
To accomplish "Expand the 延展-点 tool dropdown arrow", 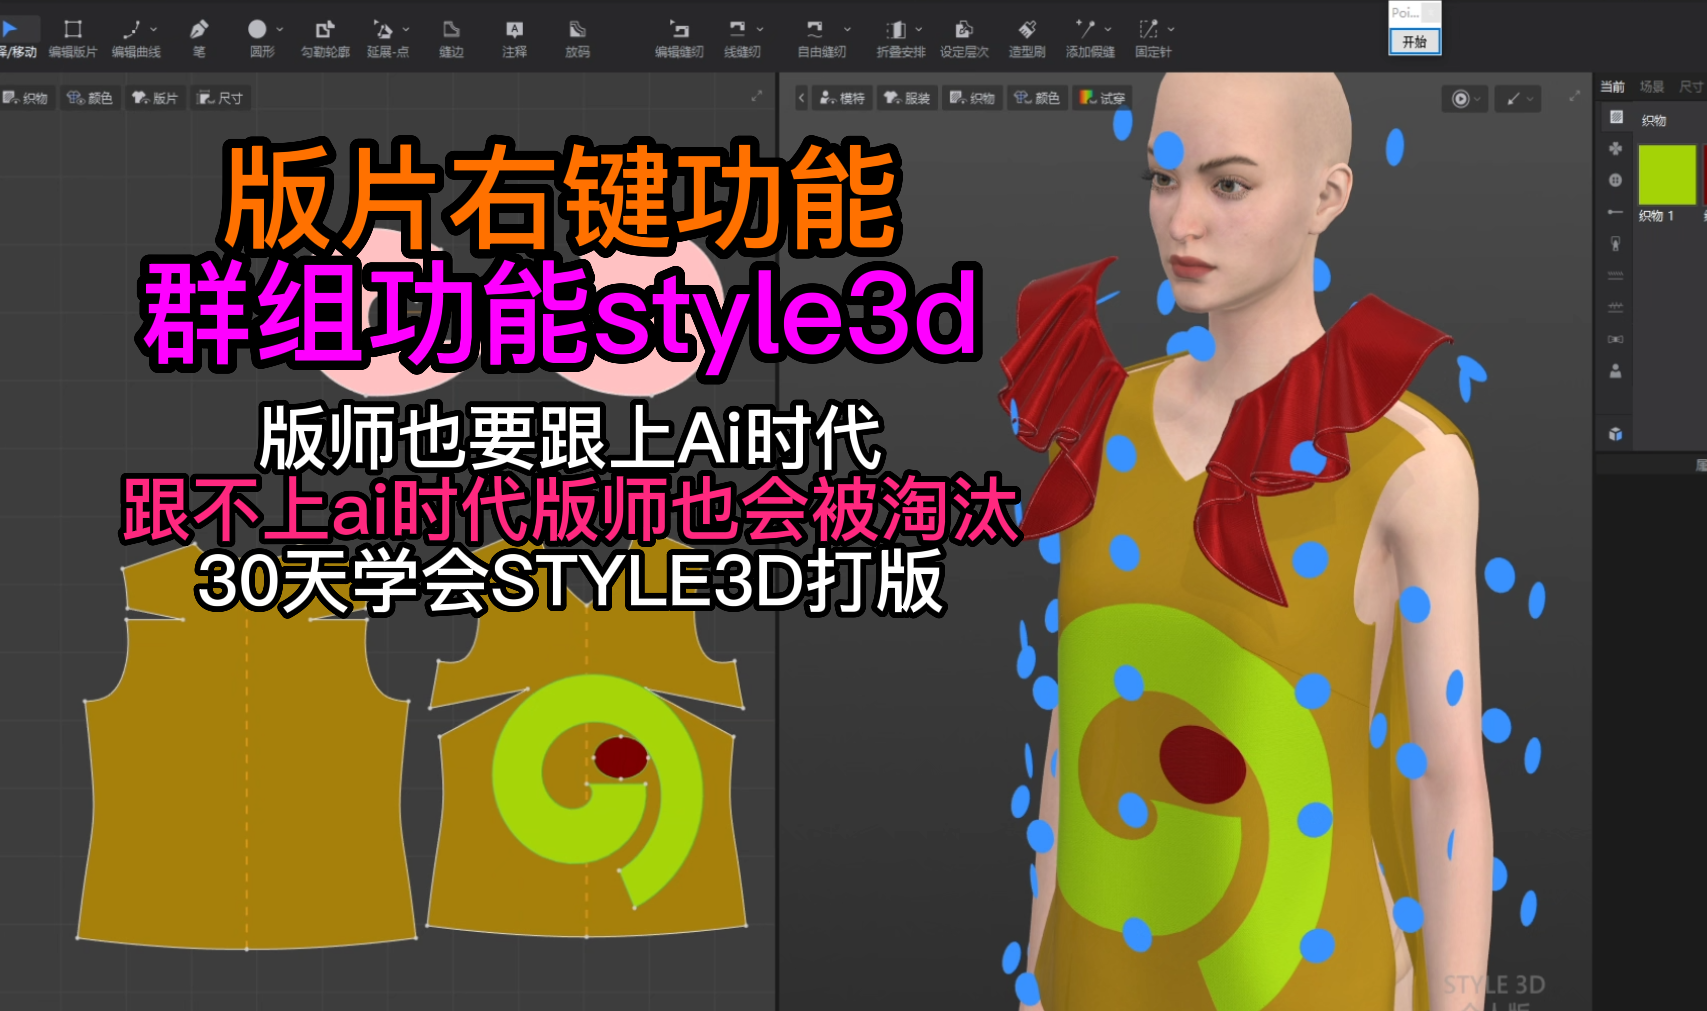I will click(406, 29).
